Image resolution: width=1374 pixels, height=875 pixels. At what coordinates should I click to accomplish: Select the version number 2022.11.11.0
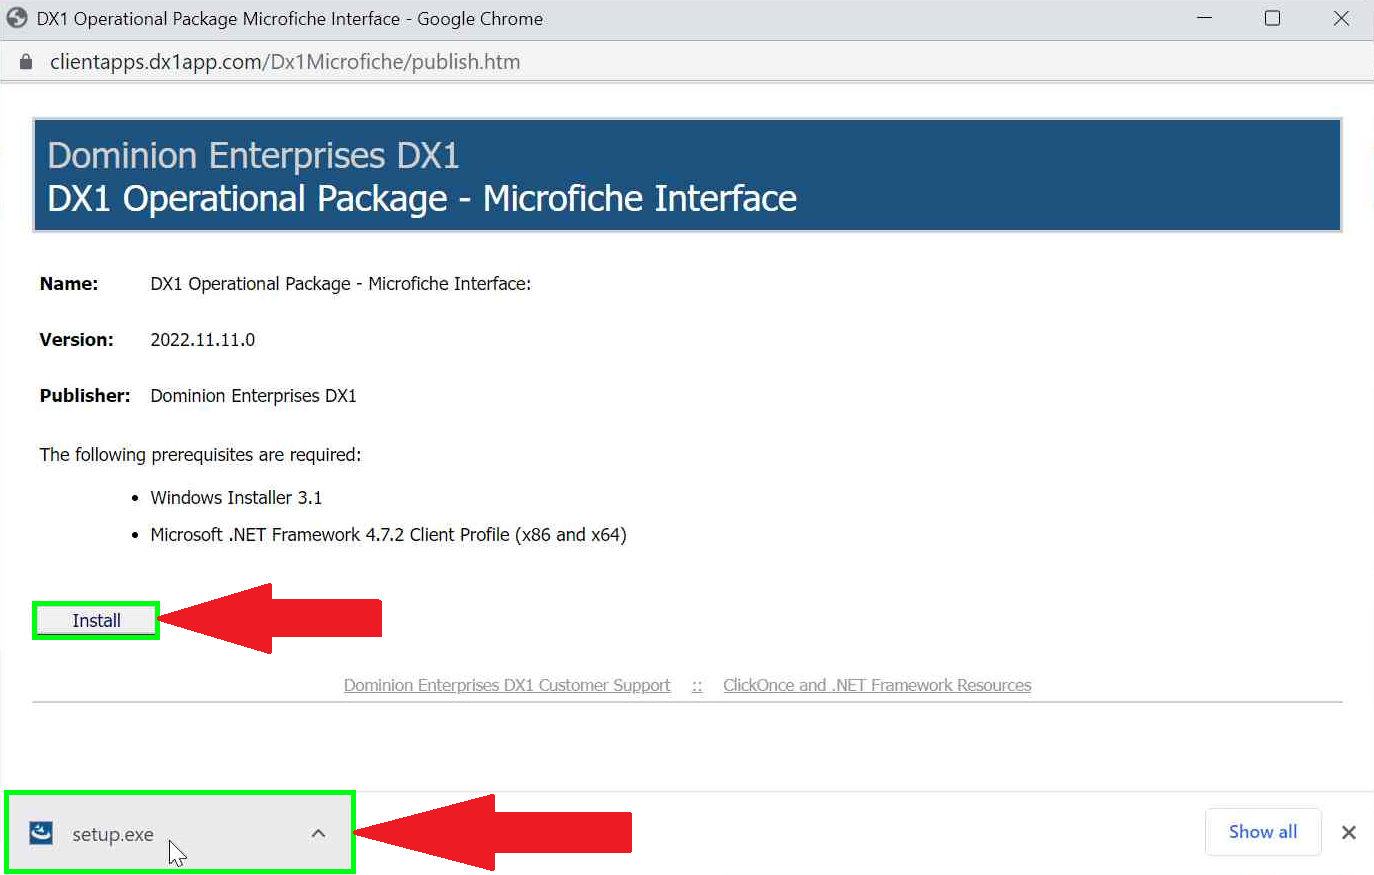(203, 340)
